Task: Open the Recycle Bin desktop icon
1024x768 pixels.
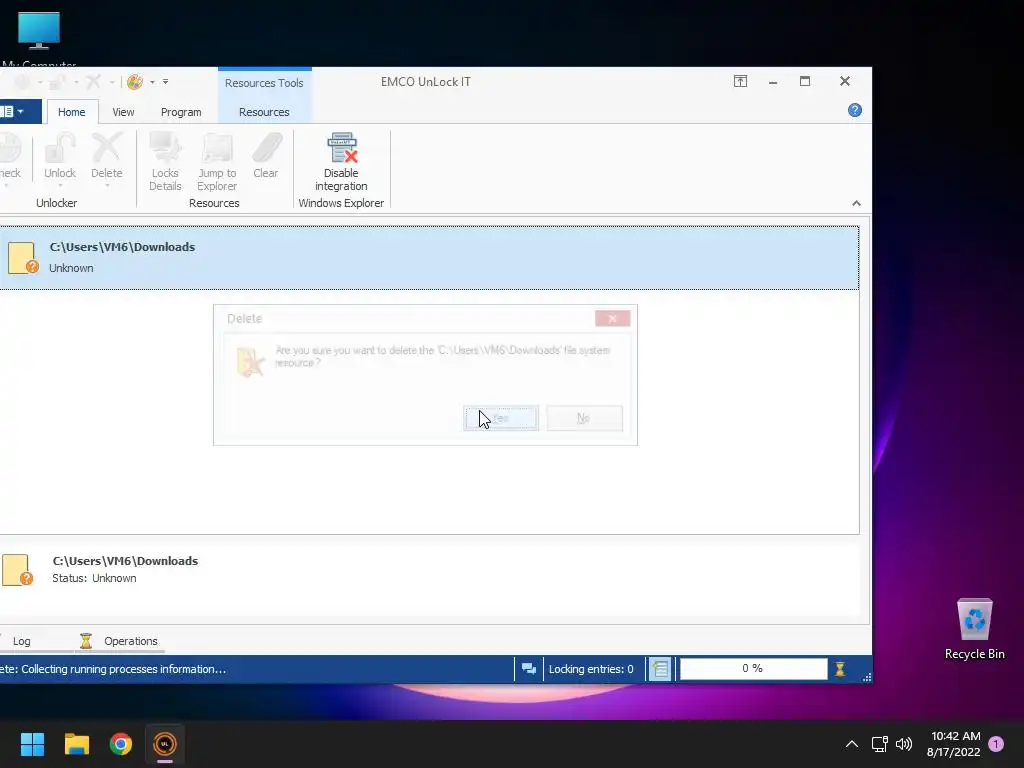Action: pos(974,629)
